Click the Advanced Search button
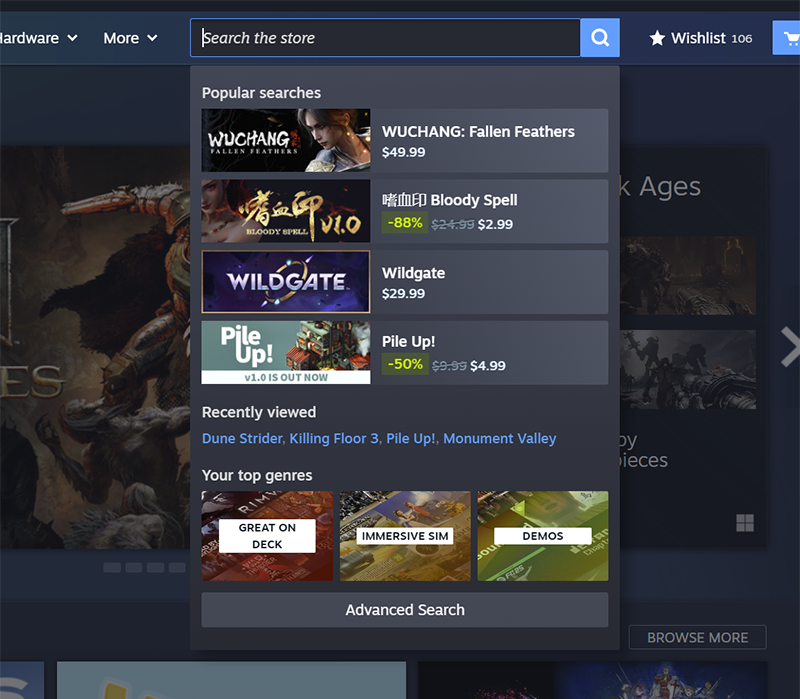Screen dimensions: 800x699 [x=405, y=610]
